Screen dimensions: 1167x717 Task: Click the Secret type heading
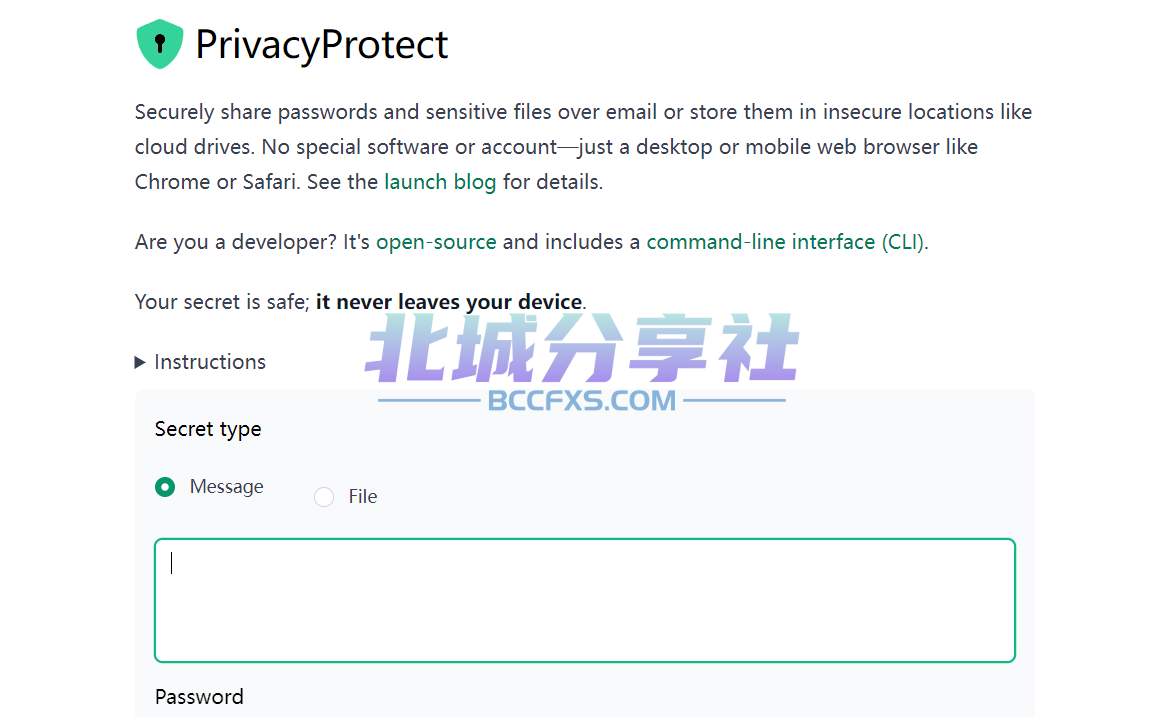pos(208,430)
